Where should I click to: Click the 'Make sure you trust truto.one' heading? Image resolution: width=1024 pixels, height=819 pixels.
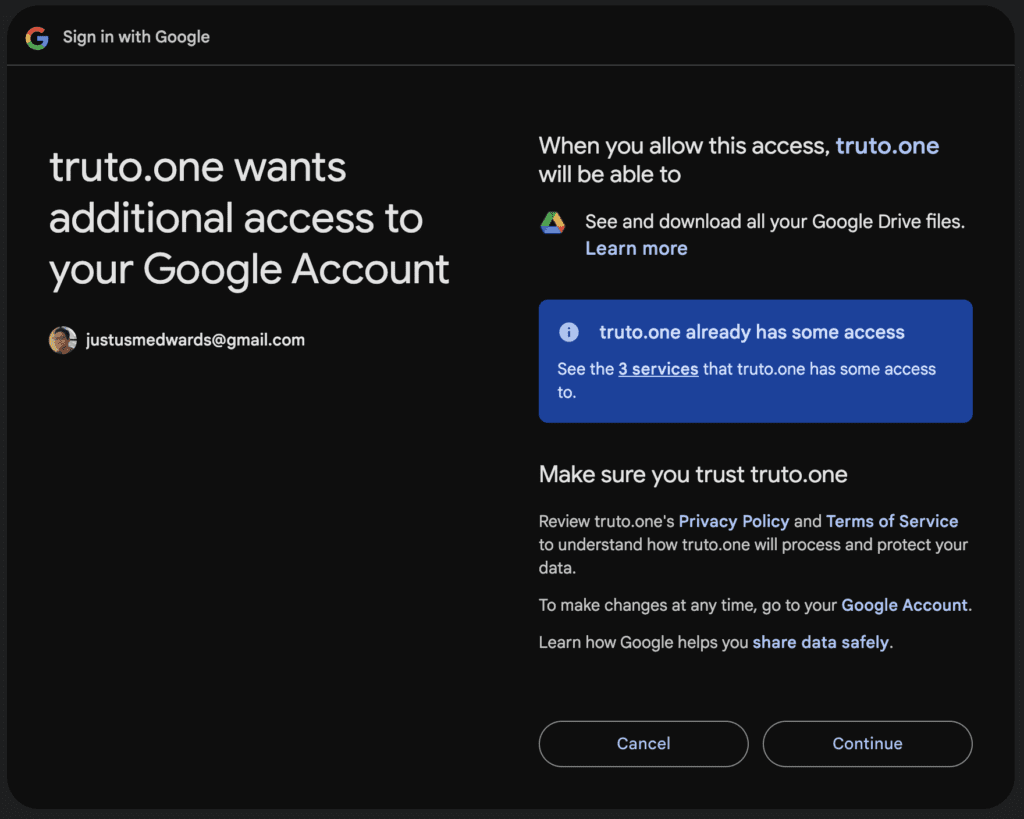point(693,474)
